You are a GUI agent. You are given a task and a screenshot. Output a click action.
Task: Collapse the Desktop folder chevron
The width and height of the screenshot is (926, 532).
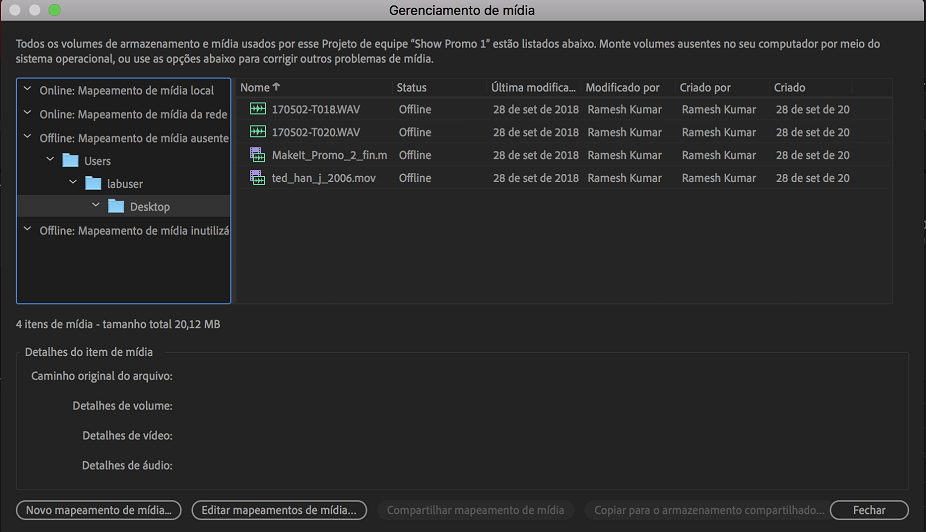(x=96, y=205)
